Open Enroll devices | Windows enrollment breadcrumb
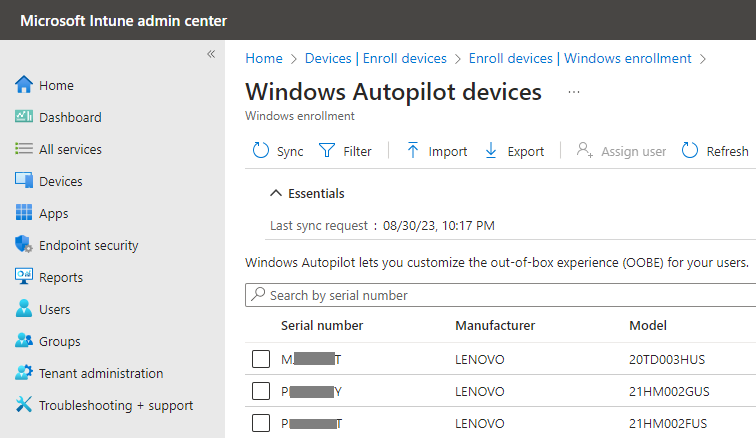756x438 pixels. pos(580,58)
